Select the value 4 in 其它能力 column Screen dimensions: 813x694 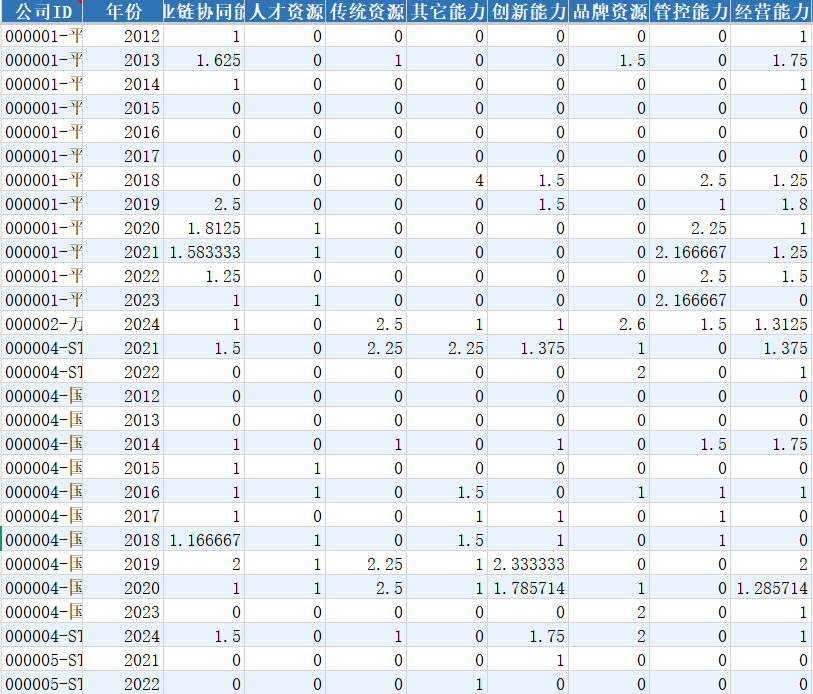coord(447,180)
